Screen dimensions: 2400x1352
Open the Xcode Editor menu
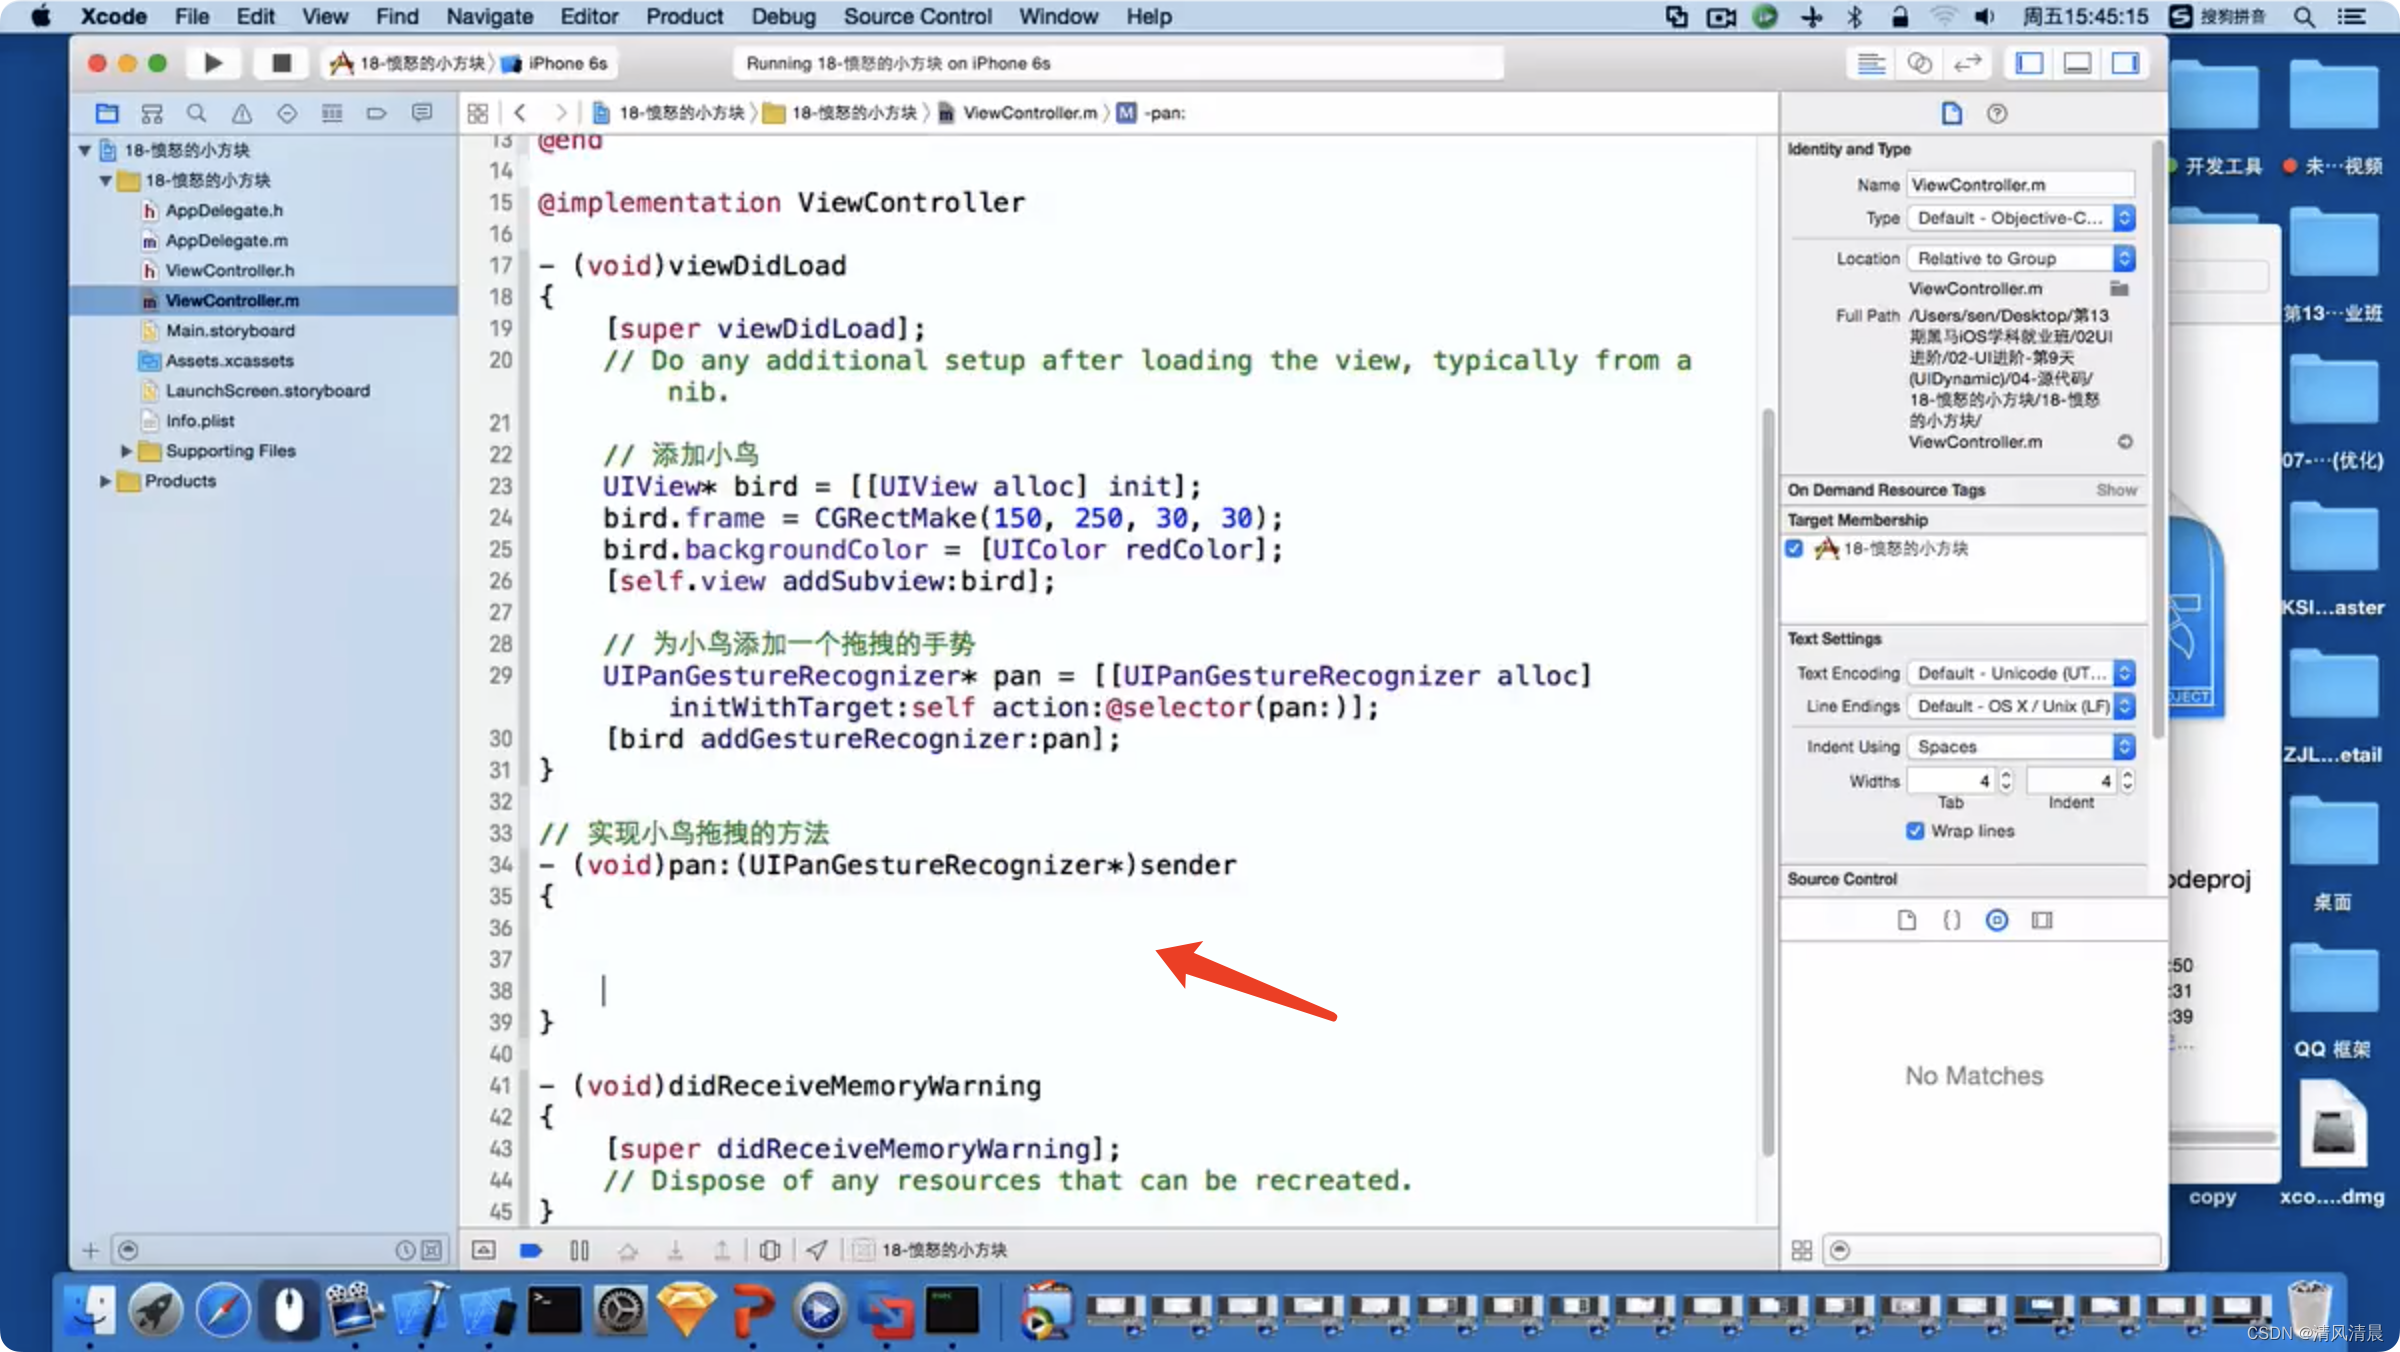pos(589,16)
